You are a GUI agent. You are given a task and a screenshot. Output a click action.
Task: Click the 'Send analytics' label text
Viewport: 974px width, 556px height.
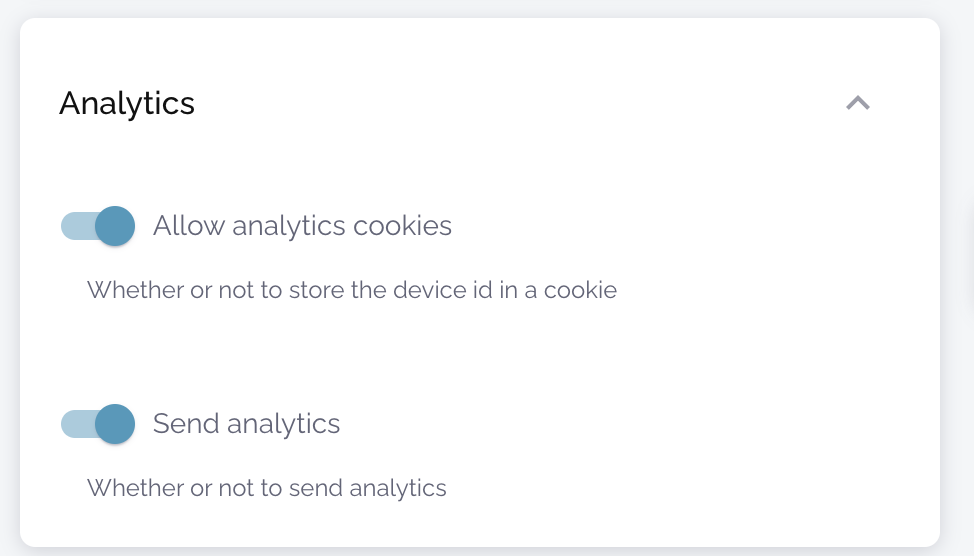tap(246, 424)
